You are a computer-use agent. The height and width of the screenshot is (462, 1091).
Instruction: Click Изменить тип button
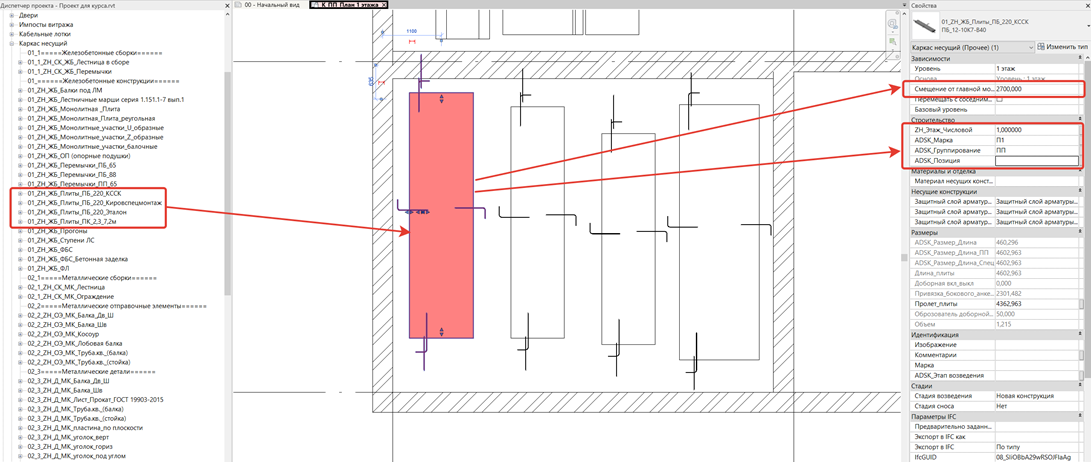point(1062,47)
